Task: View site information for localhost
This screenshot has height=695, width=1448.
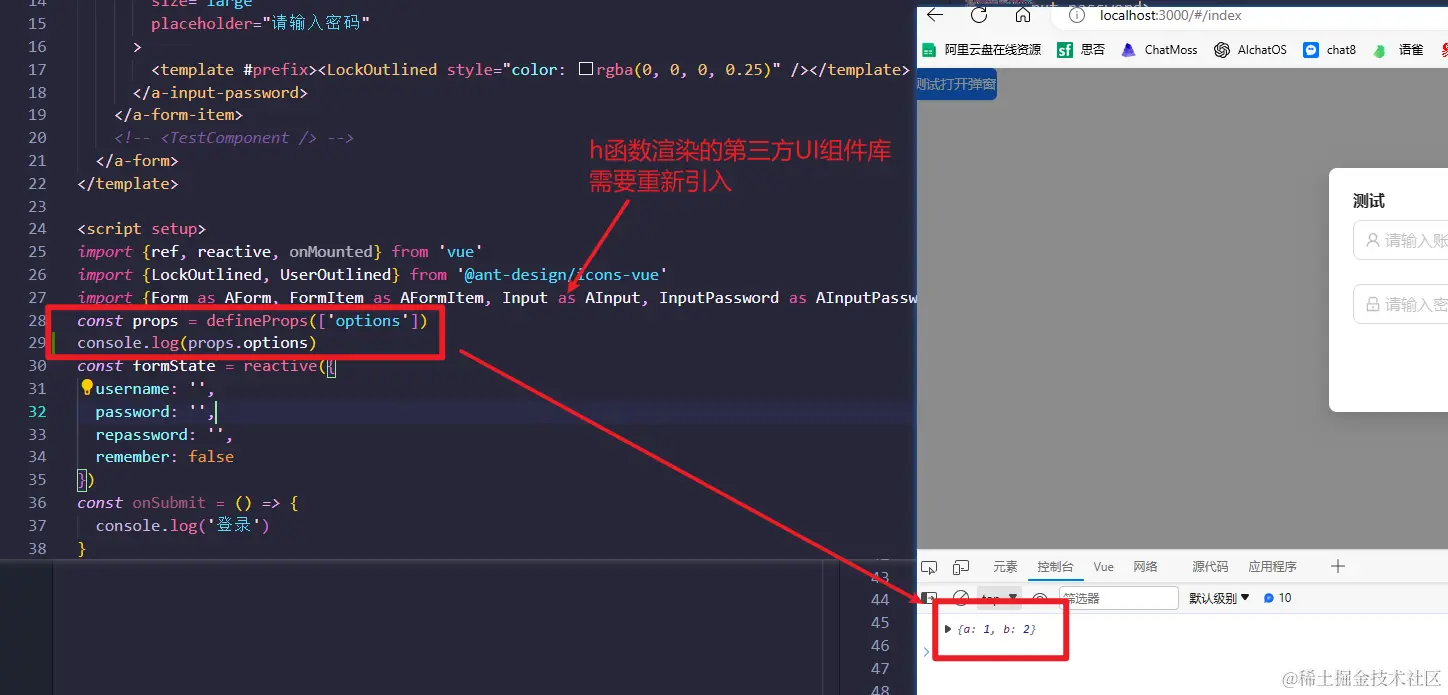Action: tap(1077, 16)
